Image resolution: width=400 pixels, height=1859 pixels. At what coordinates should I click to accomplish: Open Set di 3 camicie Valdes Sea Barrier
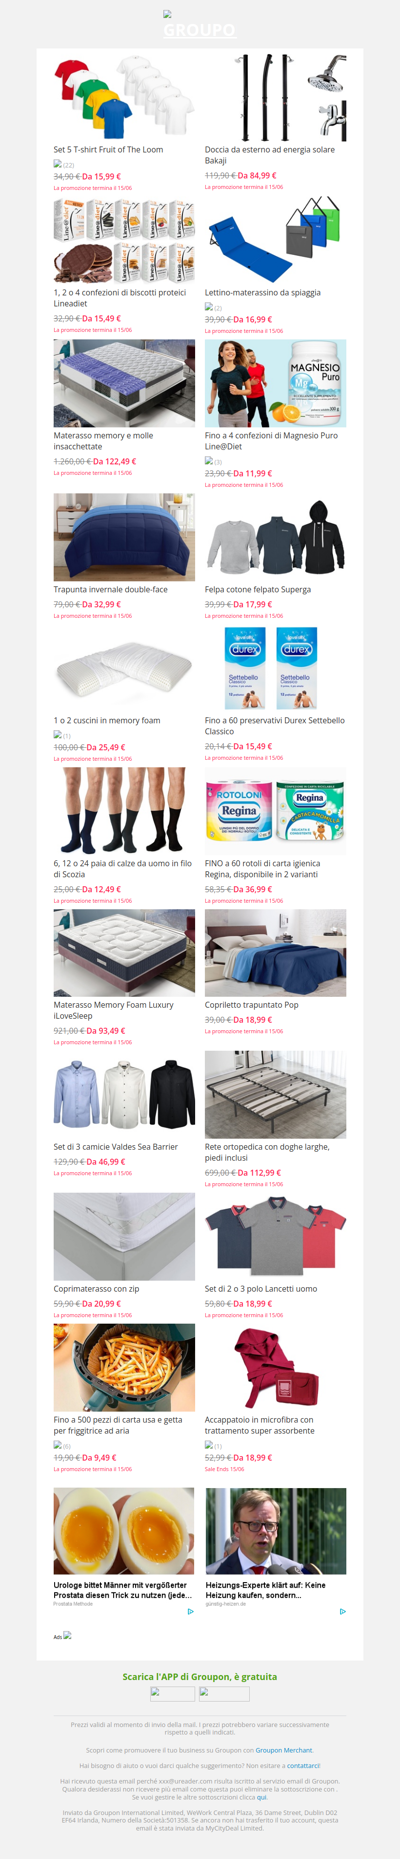tap(116, 1146)
